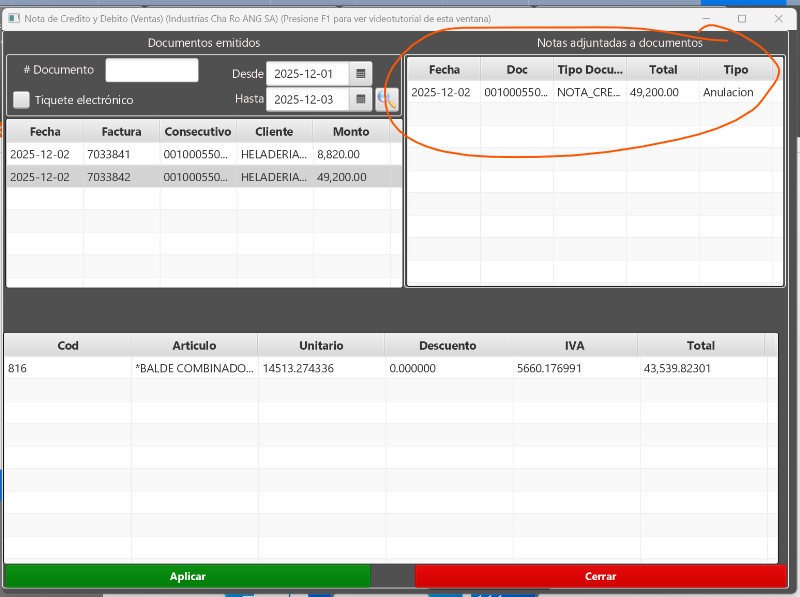Sort documents by the Monto column header
Image resolution: width=800 pixels, height=597 pixels.
tap(351, 131)
